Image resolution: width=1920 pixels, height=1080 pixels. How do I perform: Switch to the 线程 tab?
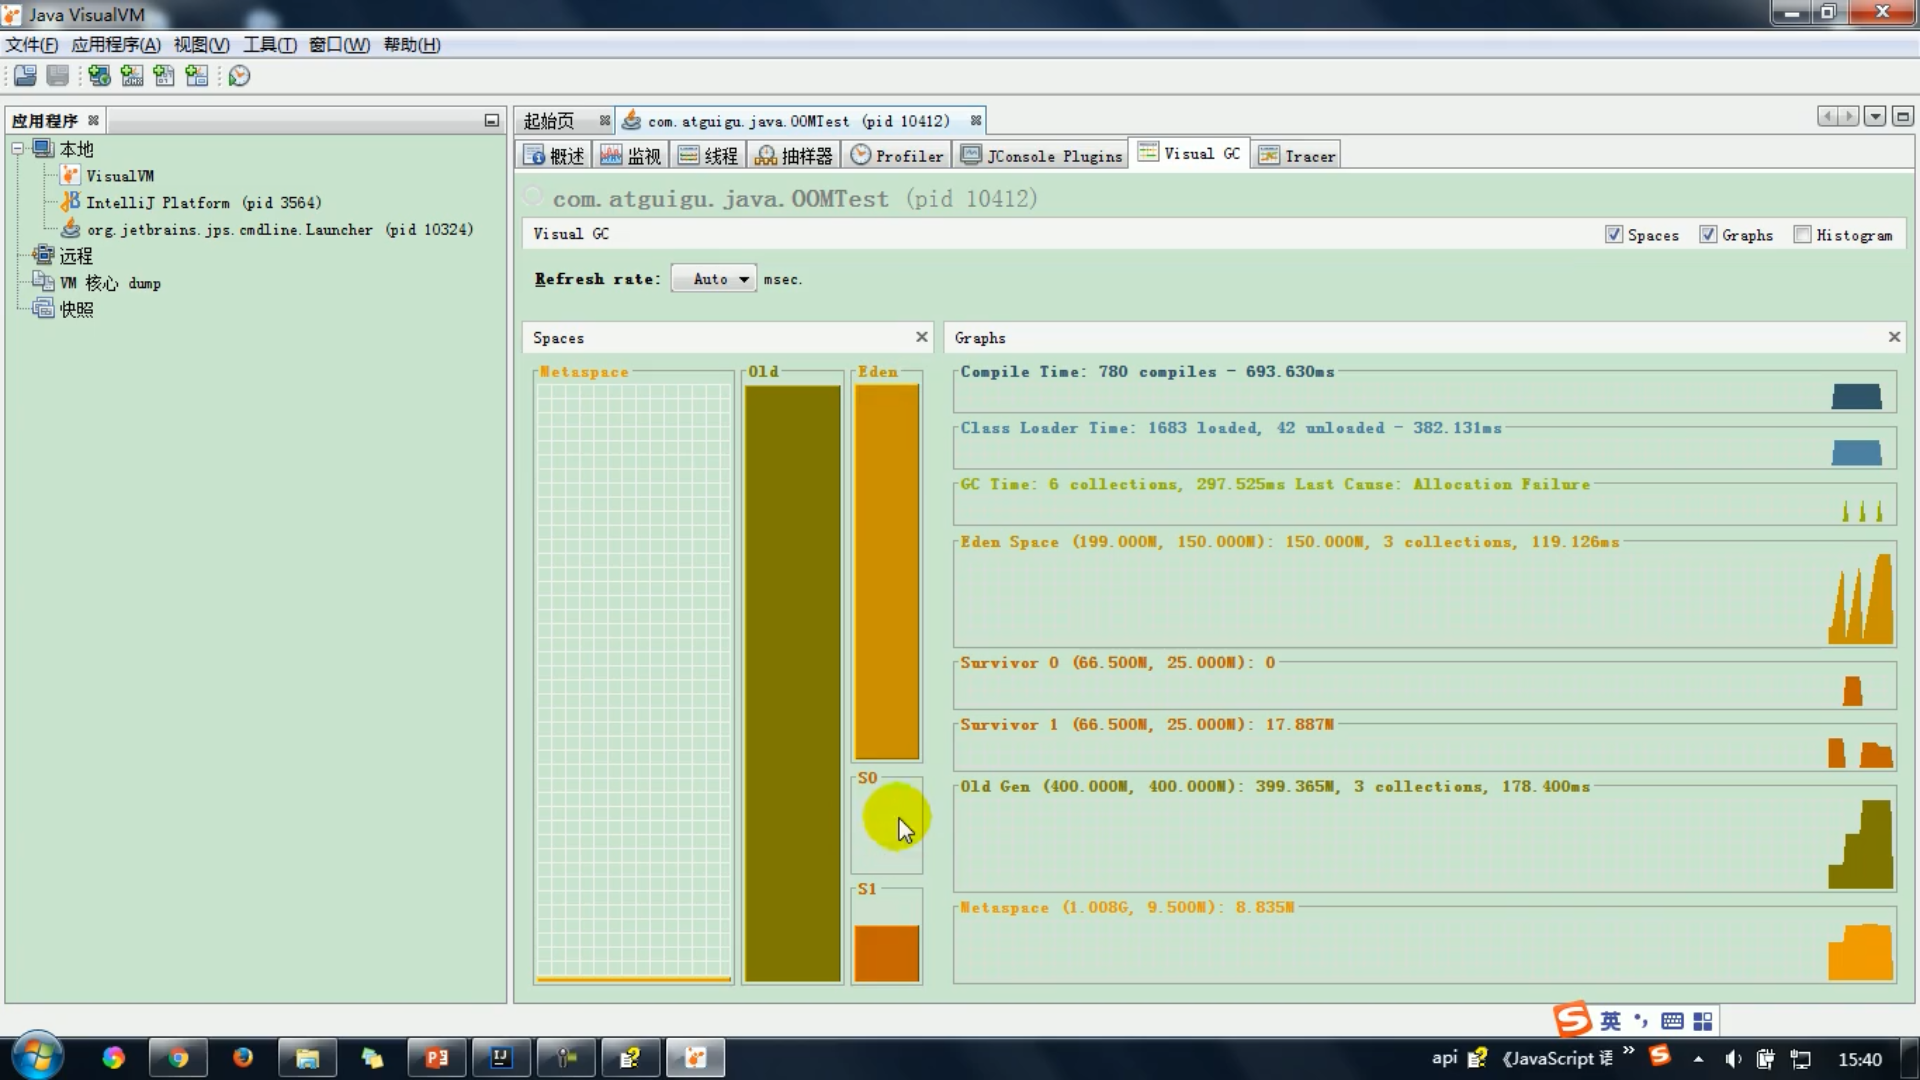click(708, 155)
